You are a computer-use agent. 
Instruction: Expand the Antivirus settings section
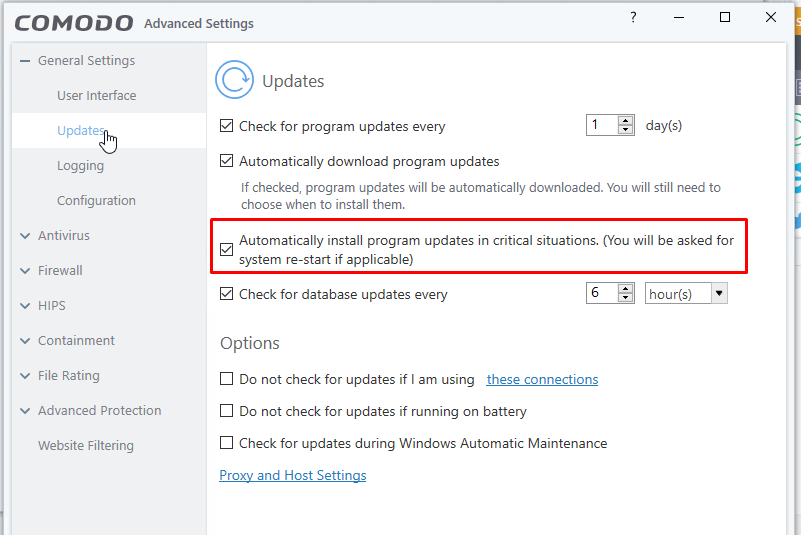pos(25,236)
